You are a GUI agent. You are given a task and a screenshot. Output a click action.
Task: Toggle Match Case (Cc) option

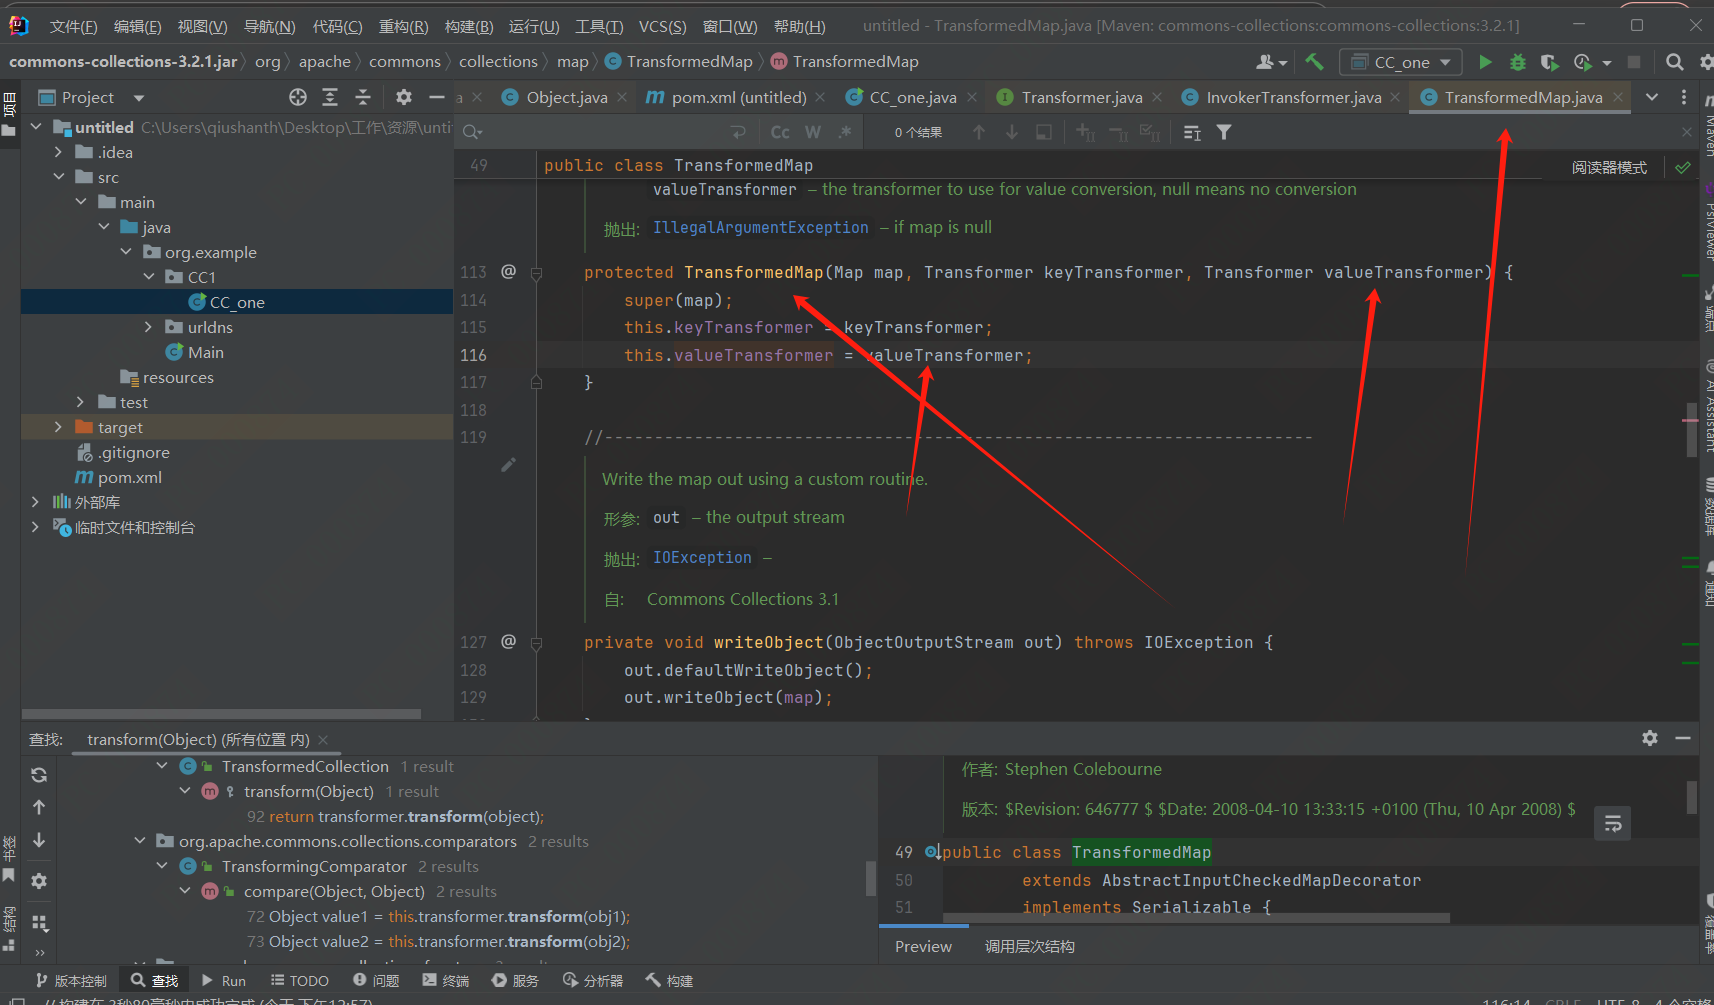(x=780, y=132)
